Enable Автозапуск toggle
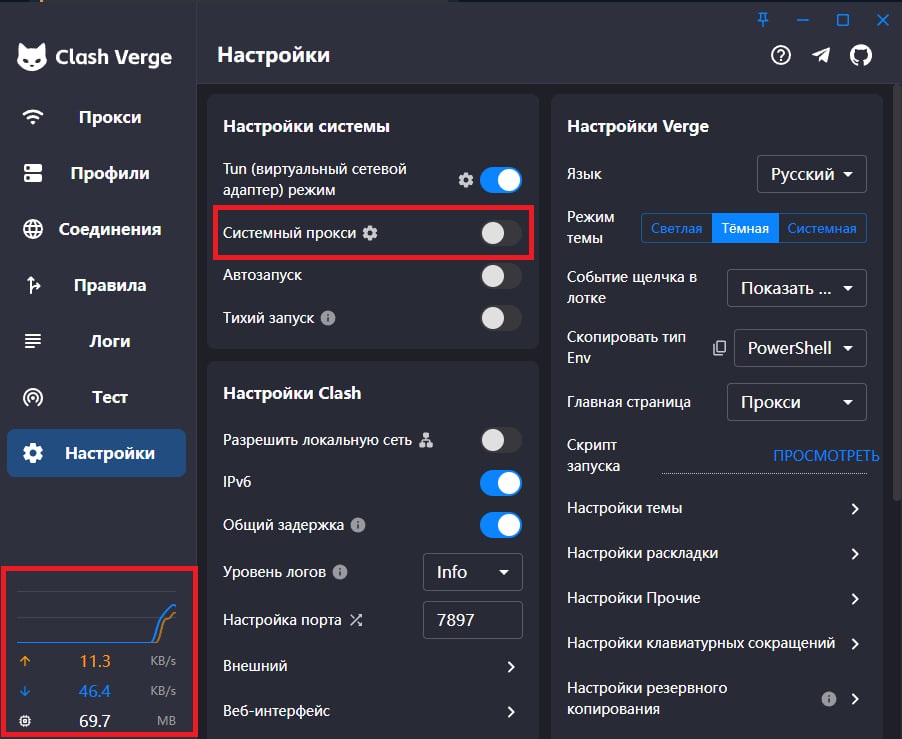Image resolution: width=902 pixels, height=739 pixels. click(501, 275)
